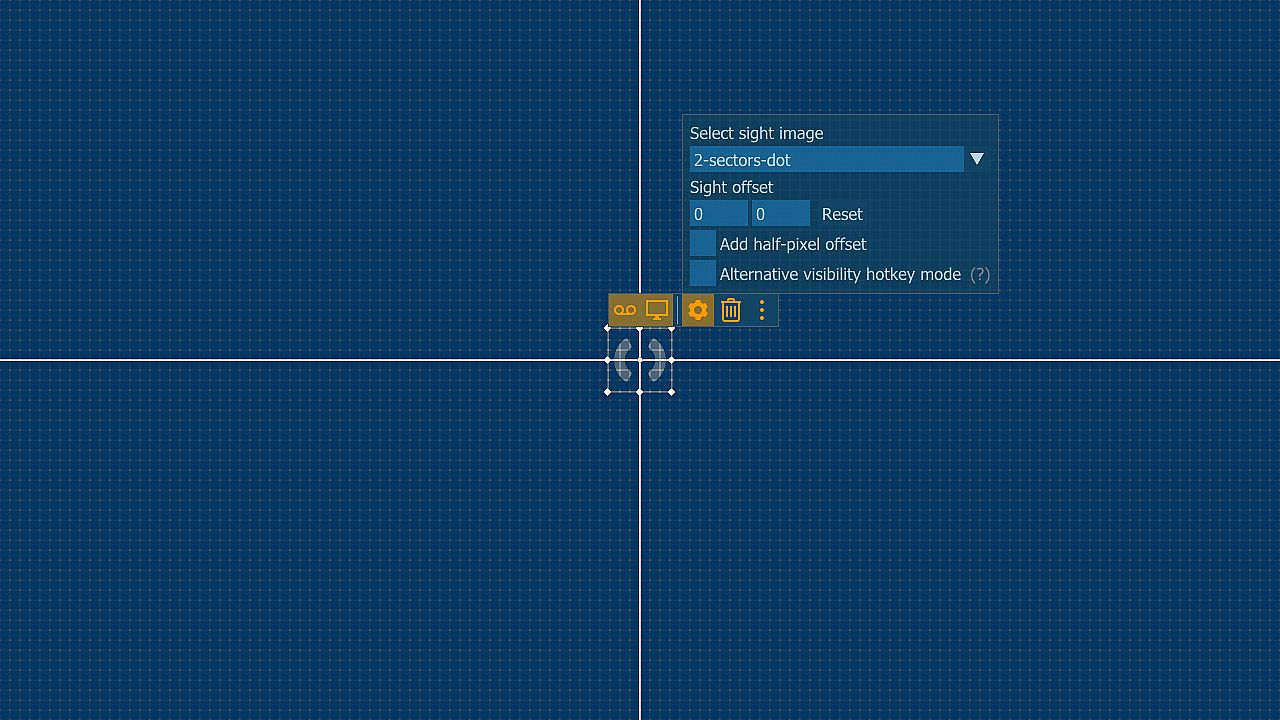Open the 2-sectors-dot combo box
The height and width of the screenshot is (720, 1280).
pos(826,159)
